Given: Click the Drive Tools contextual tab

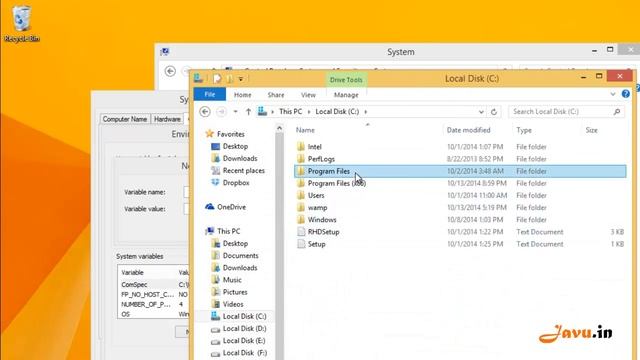Looking at the screenshot, I should 346,80.
